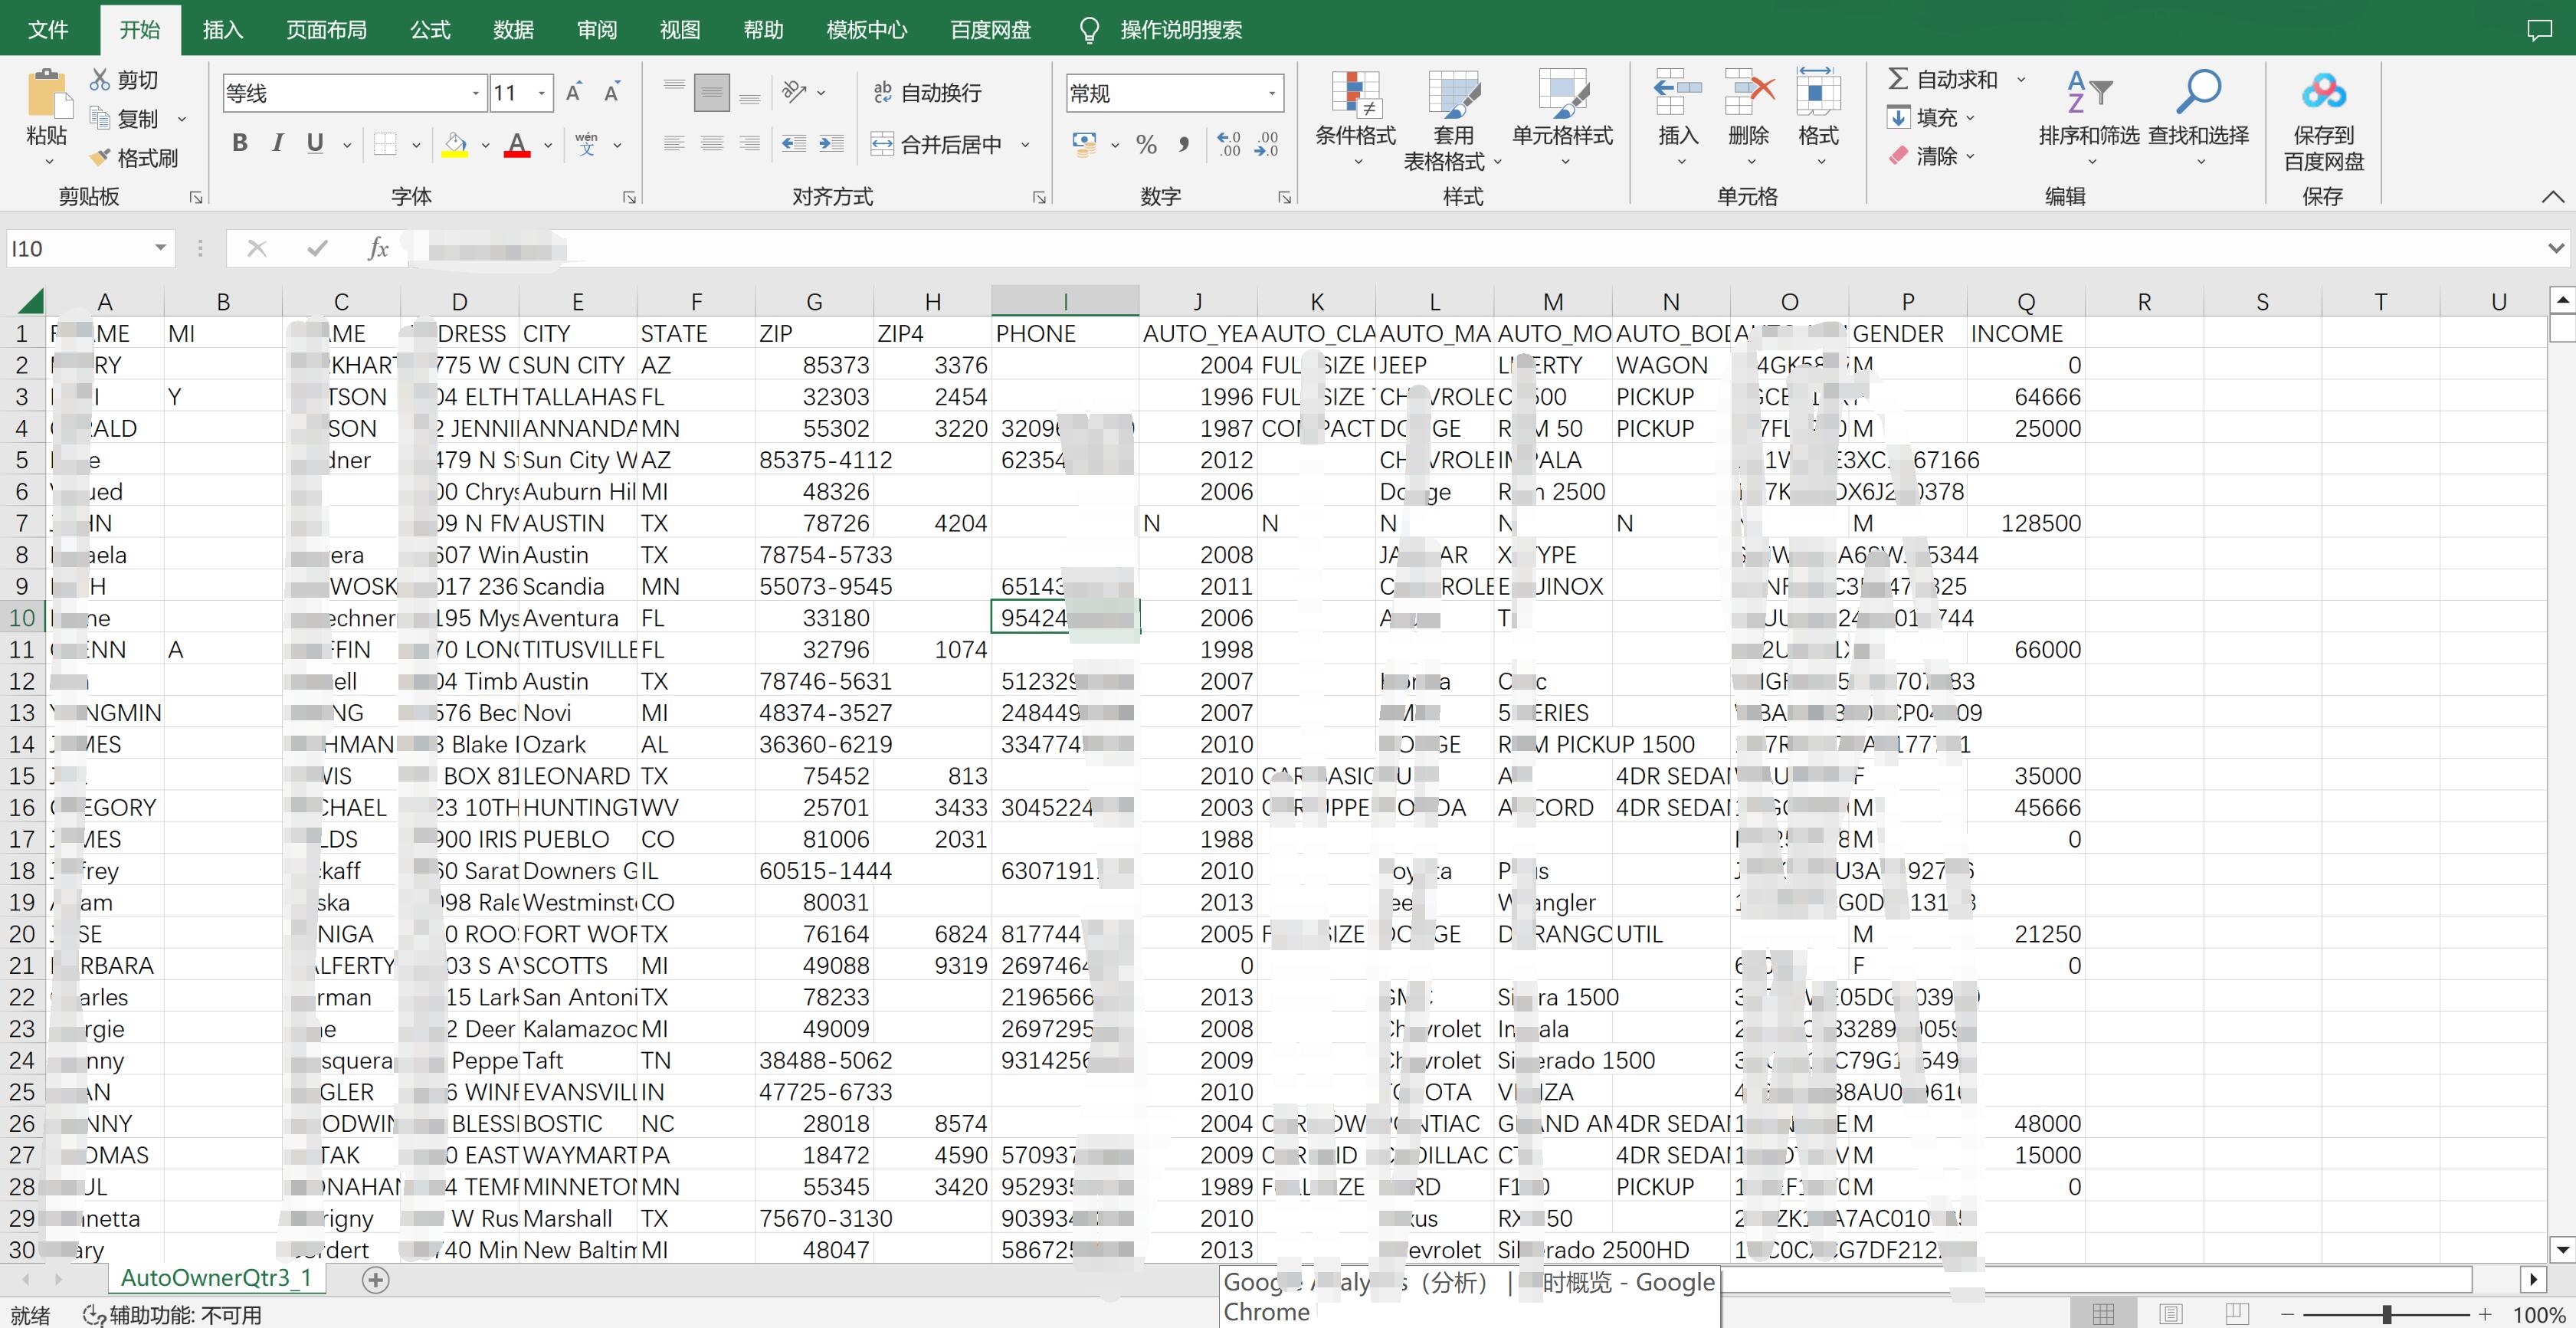Viewport: 2576px width, 1328px height.
Task: Expand the formula bar chevron
Action: (2556, 248)
